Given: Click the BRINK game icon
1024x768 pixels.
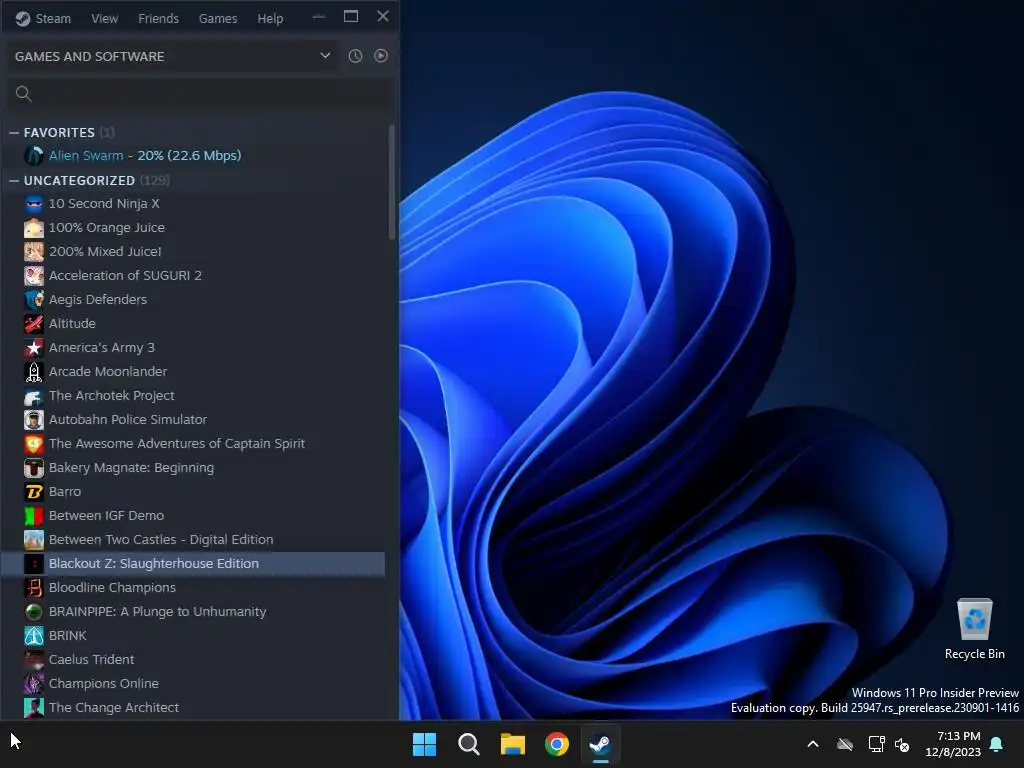Looking at the screenshot, I should pyautogui.click(x=34, y=636).
